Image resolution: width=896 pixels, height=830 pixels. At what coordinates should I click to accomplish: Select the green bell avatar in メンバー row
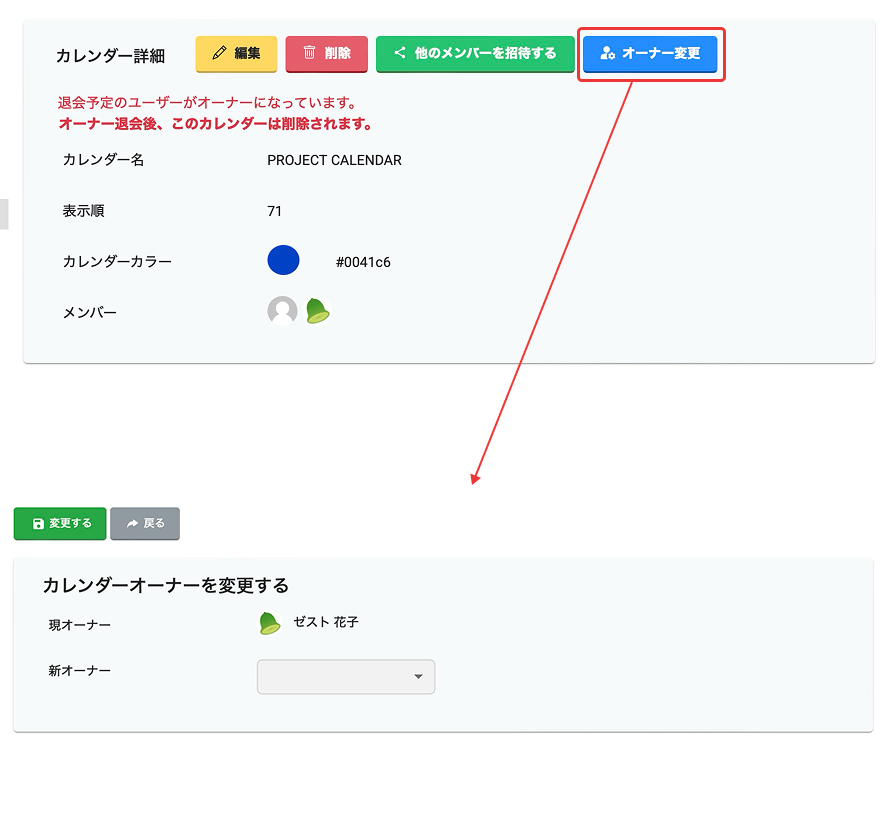(318, 311)
